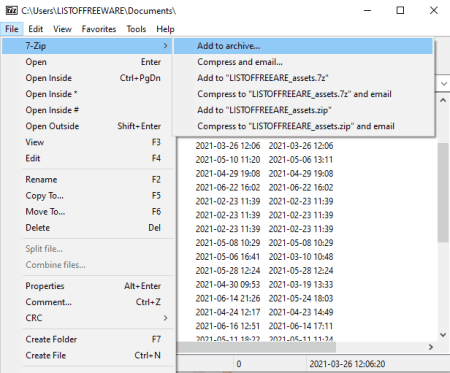Select Move To... menu entry
Viewport: 450px width, 373px height.
pyautogui.click(x=87, y=211)
